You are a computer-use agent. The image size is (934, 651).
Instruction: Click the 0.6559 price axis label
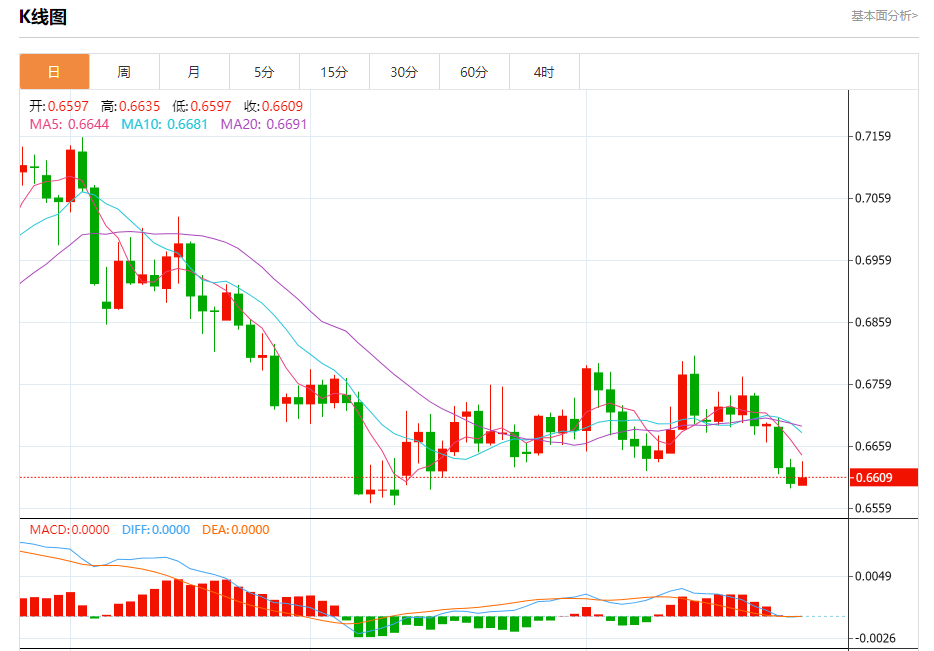[x=873, y=508]
